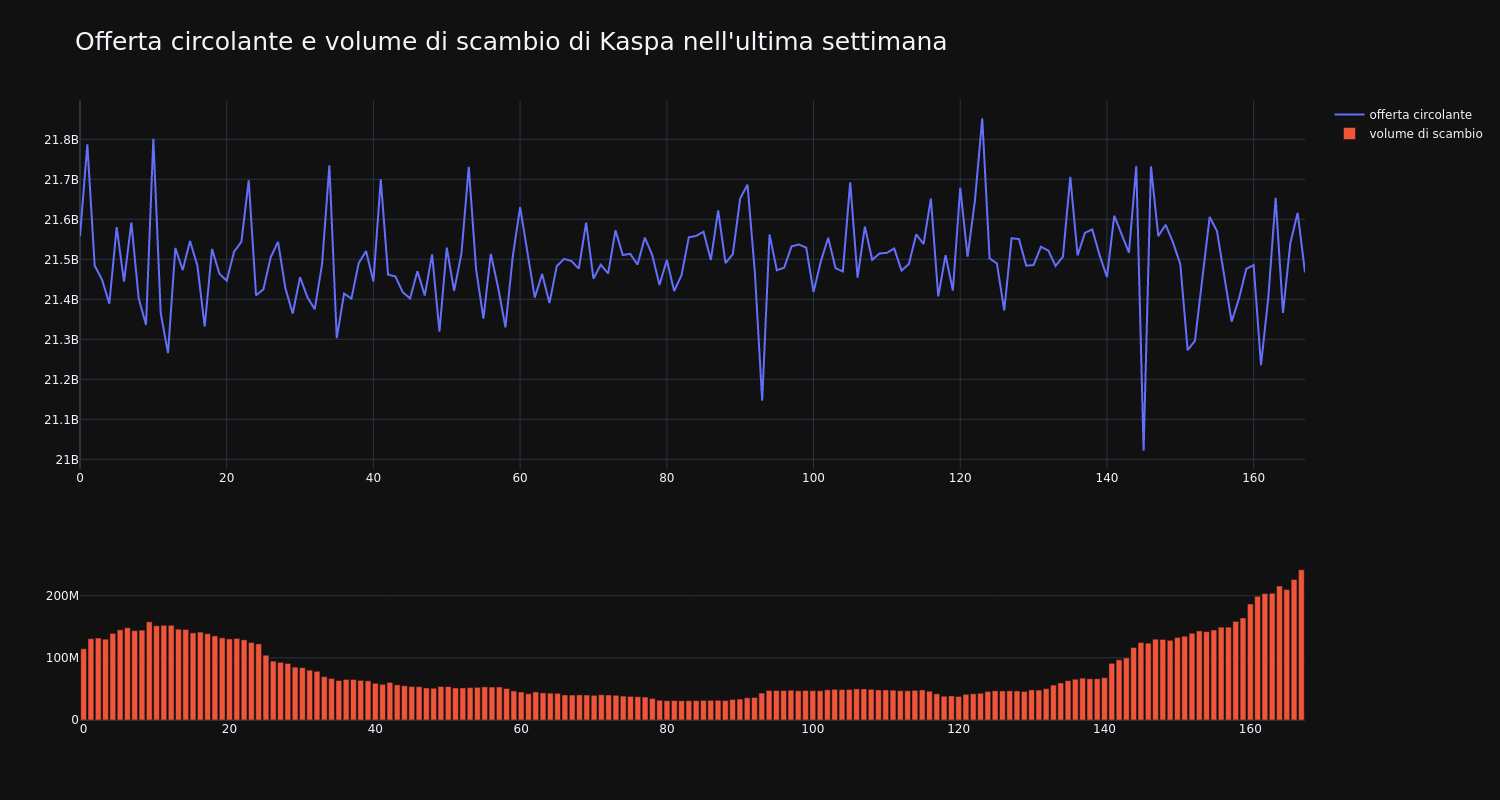The height and width of the screenshot is (800, 1500).
Task: Click the 160 tick on the line chart x-axis
Action: [1253, 478]
